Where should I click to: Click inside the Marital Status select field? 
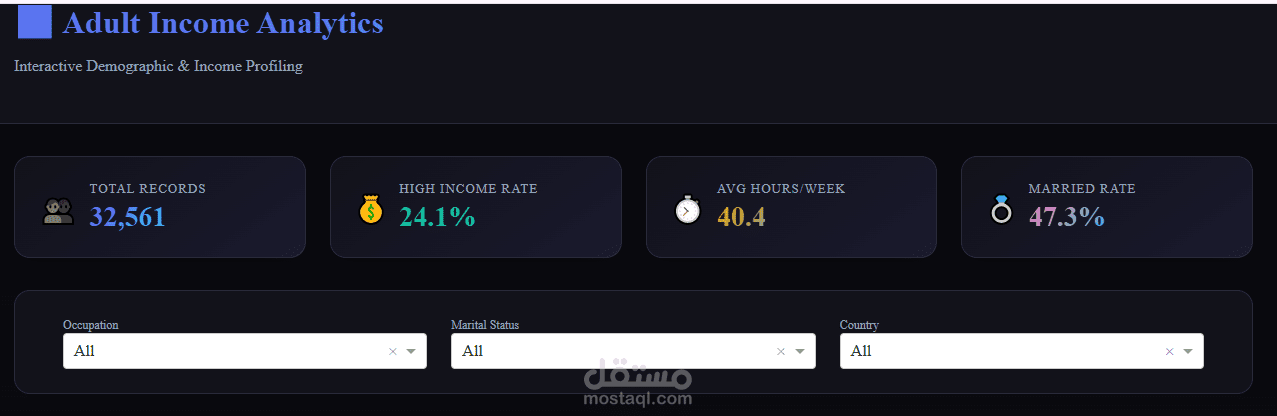click(x=610, y=351)
